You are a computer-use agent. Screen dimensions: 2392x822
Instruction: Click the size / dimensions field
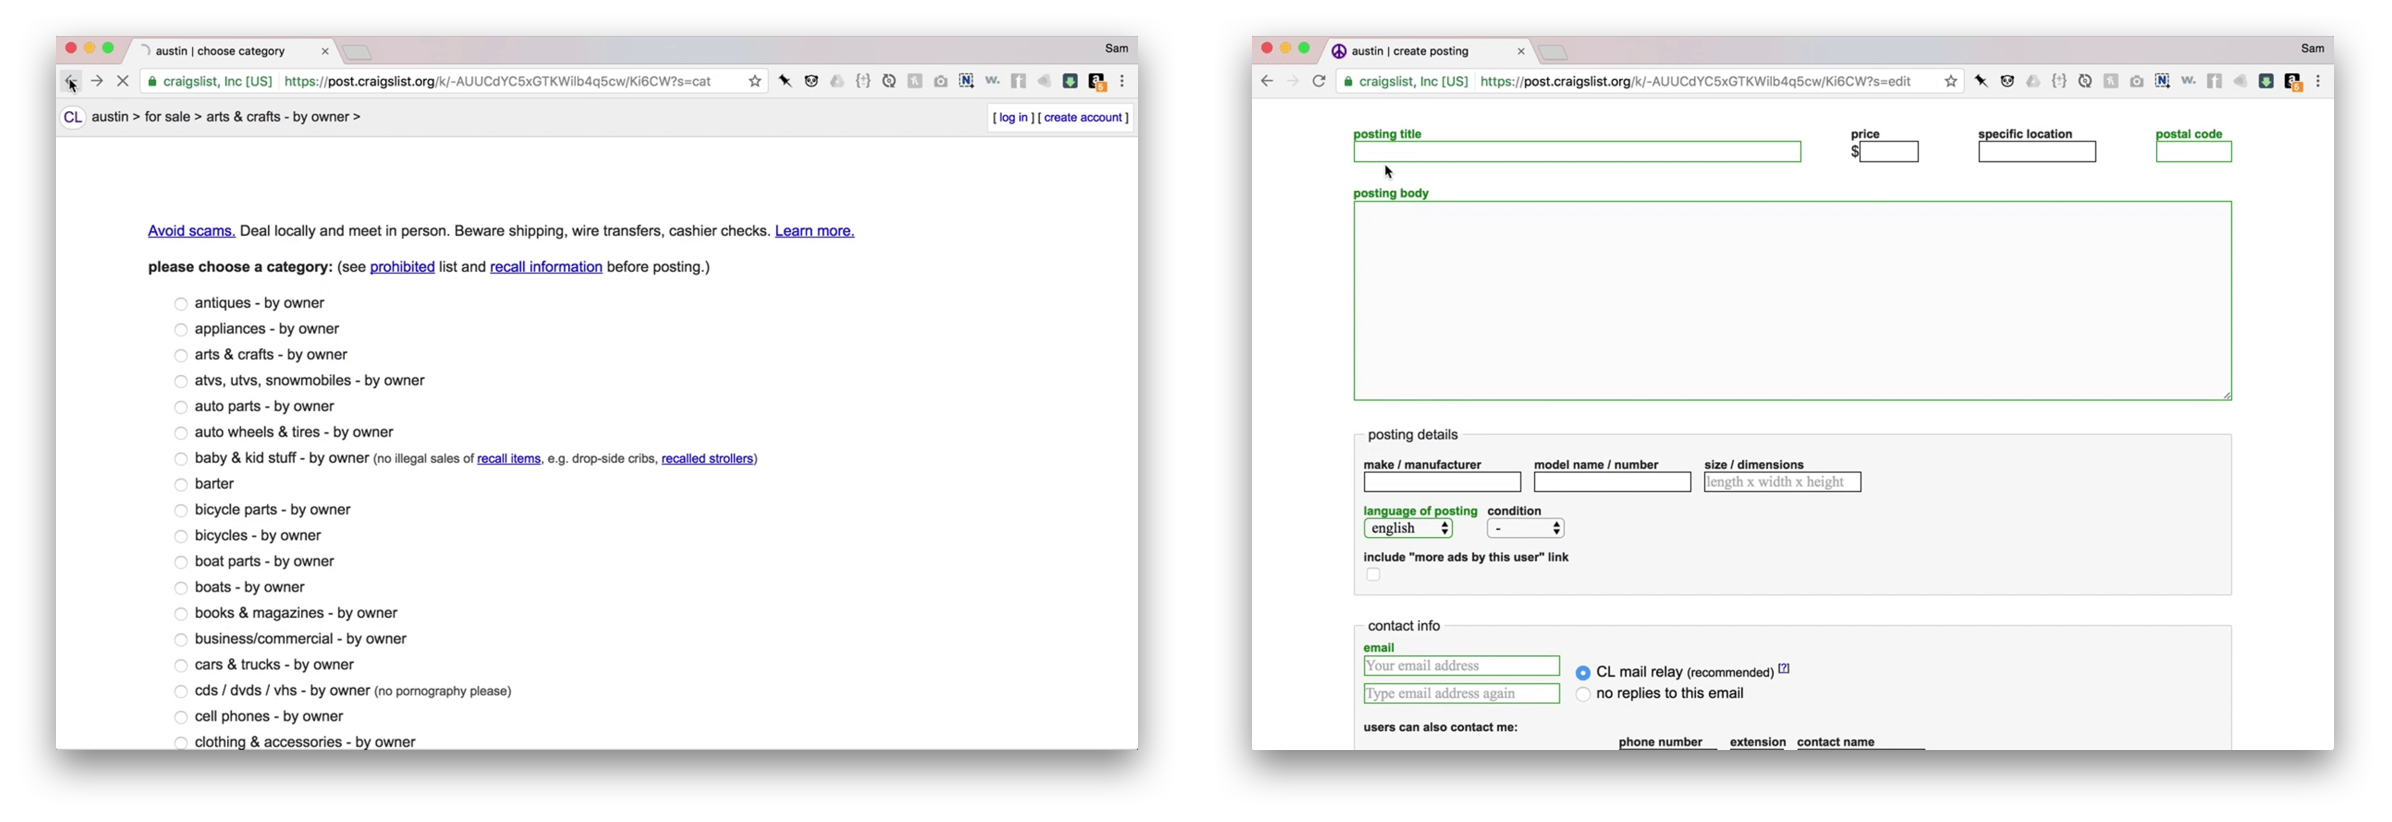click(x=1783, y=482)
